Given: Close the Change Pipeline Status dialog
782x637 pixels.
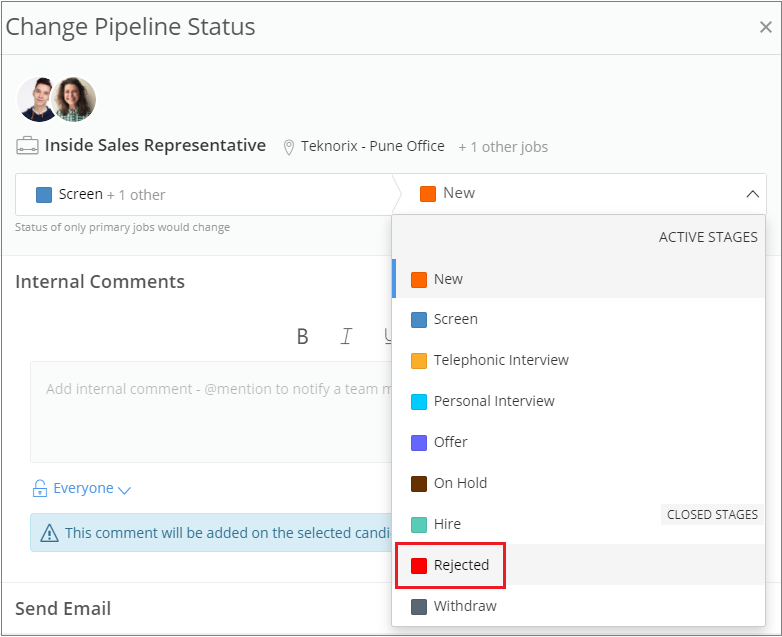Looking at the screenshot, I should pos(765,27).
